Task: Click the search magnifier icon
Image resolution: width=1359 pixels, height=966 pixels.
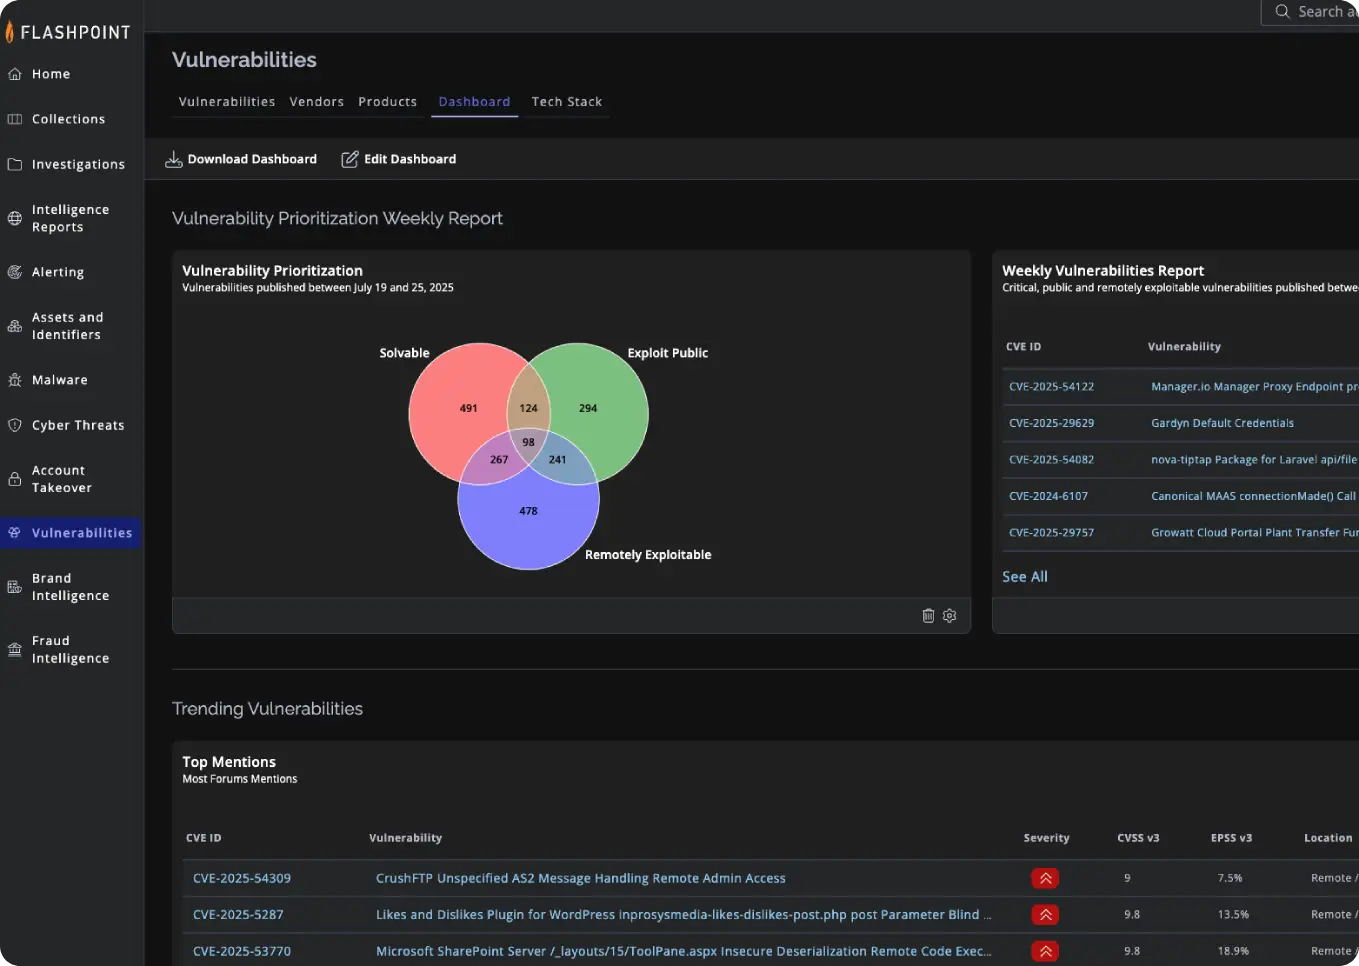Action: (1282, 11)
